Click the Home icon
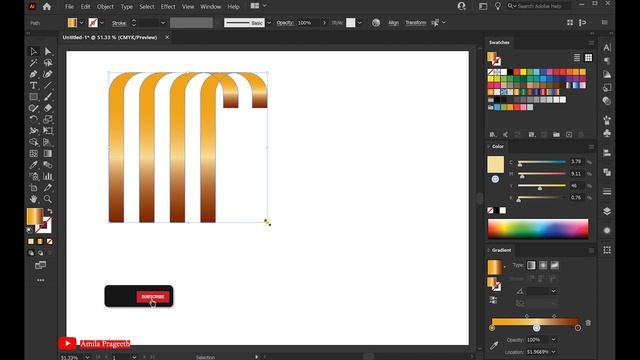The width and height of the screenshot is (640, 360). [x=47, y=7]
